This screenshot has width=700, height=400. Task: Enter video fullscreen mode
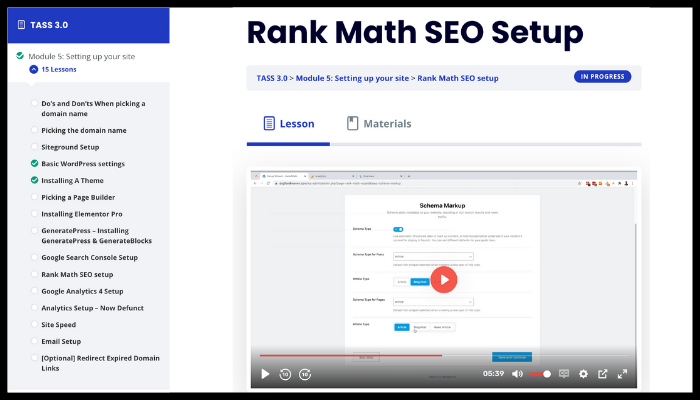pos(622,374)
